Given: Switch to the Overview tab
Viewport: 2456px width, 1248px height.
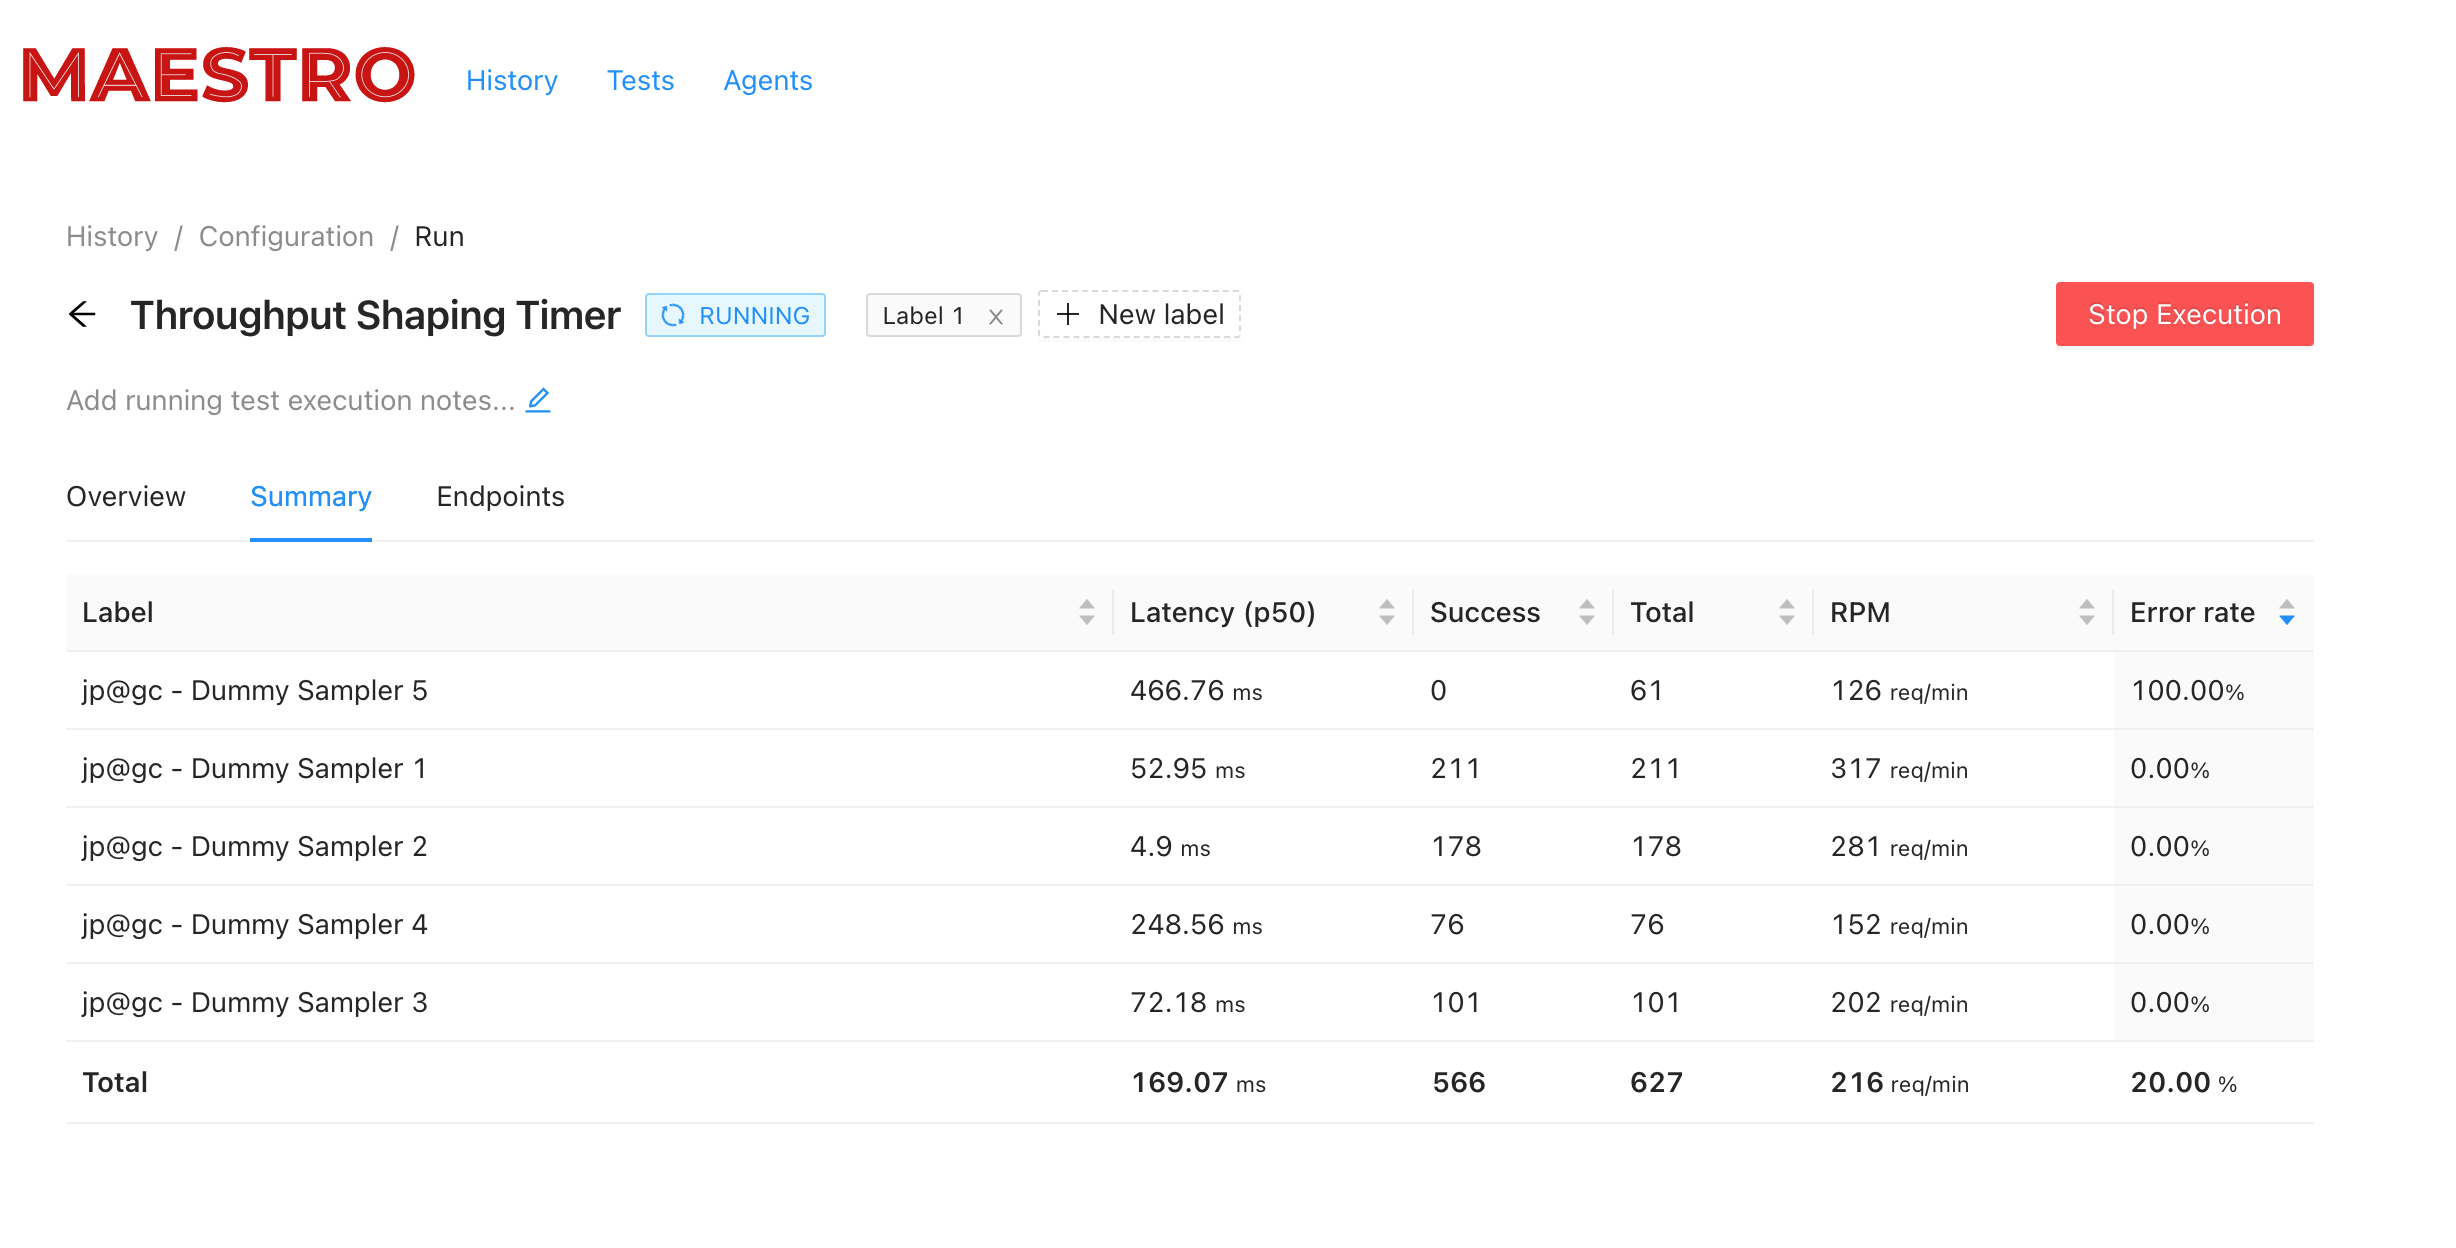Looking at the screenshot, I should pyautogui.click(x=126, y=496).
